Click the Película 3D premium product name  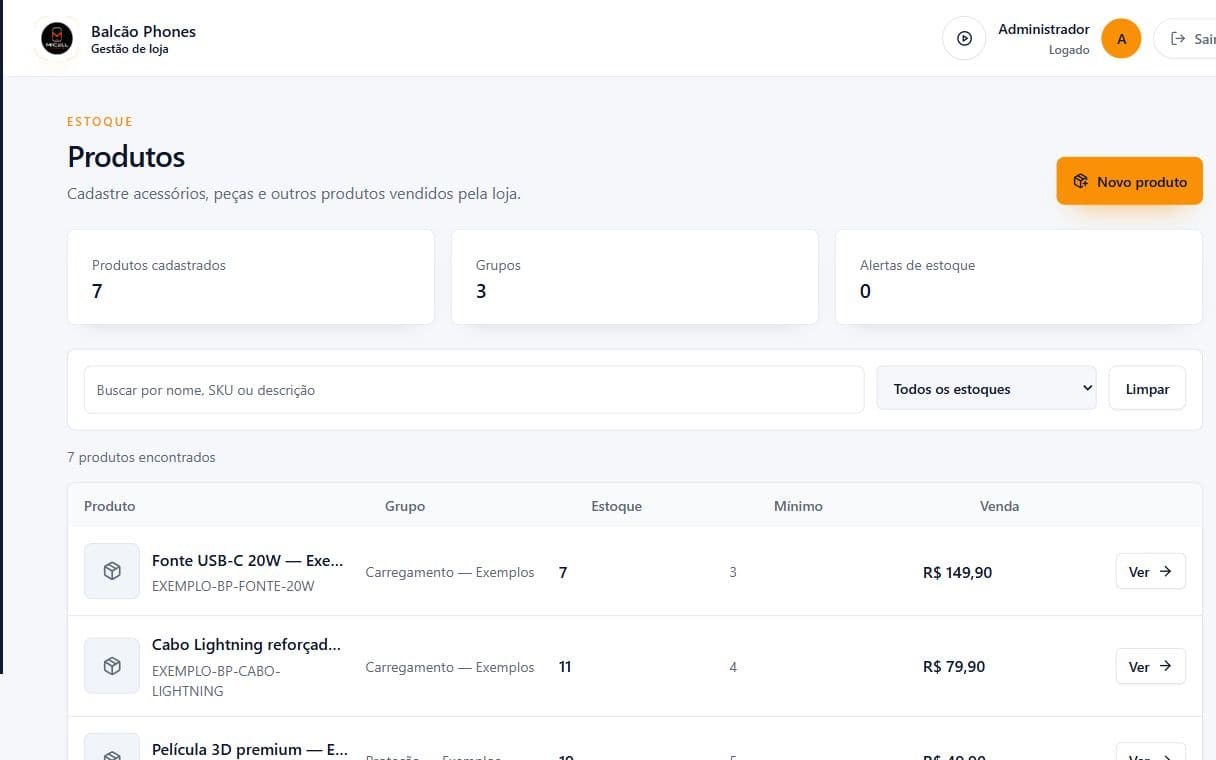coord(250,750)
